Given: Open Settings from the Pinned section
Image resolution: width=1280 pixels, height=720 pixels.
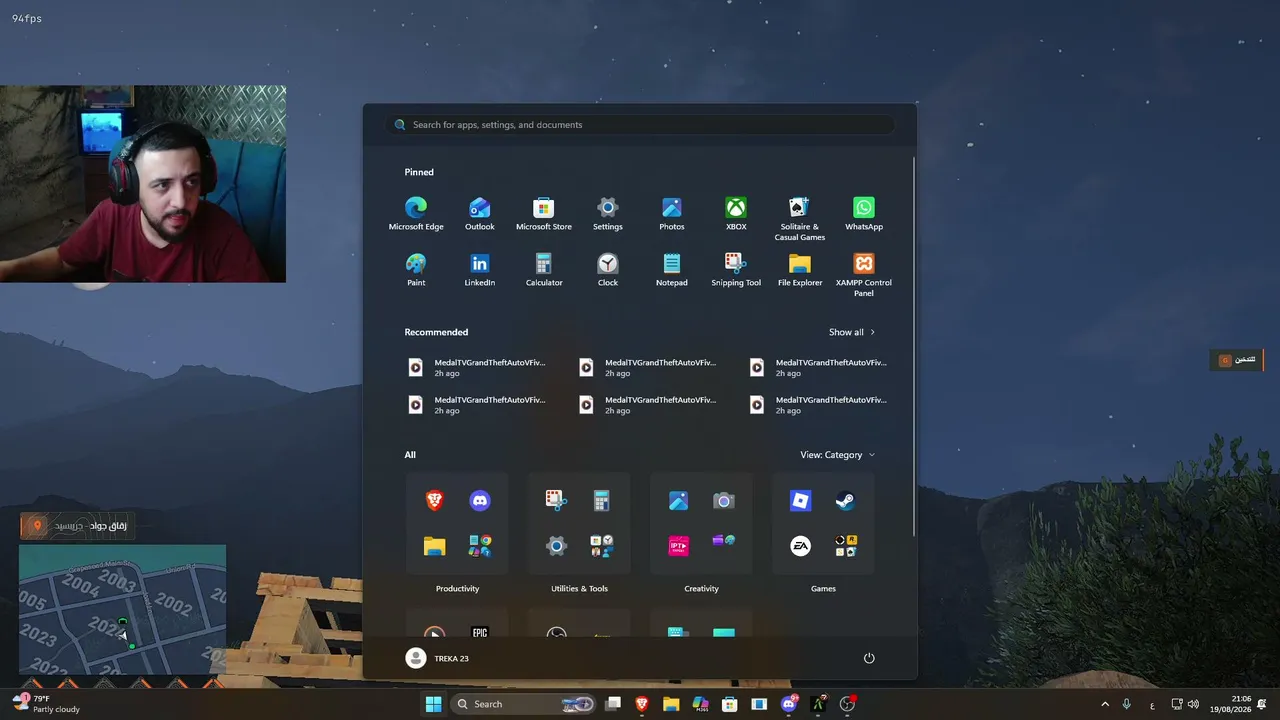Looking at the screenshot, I should coord(608,213).
